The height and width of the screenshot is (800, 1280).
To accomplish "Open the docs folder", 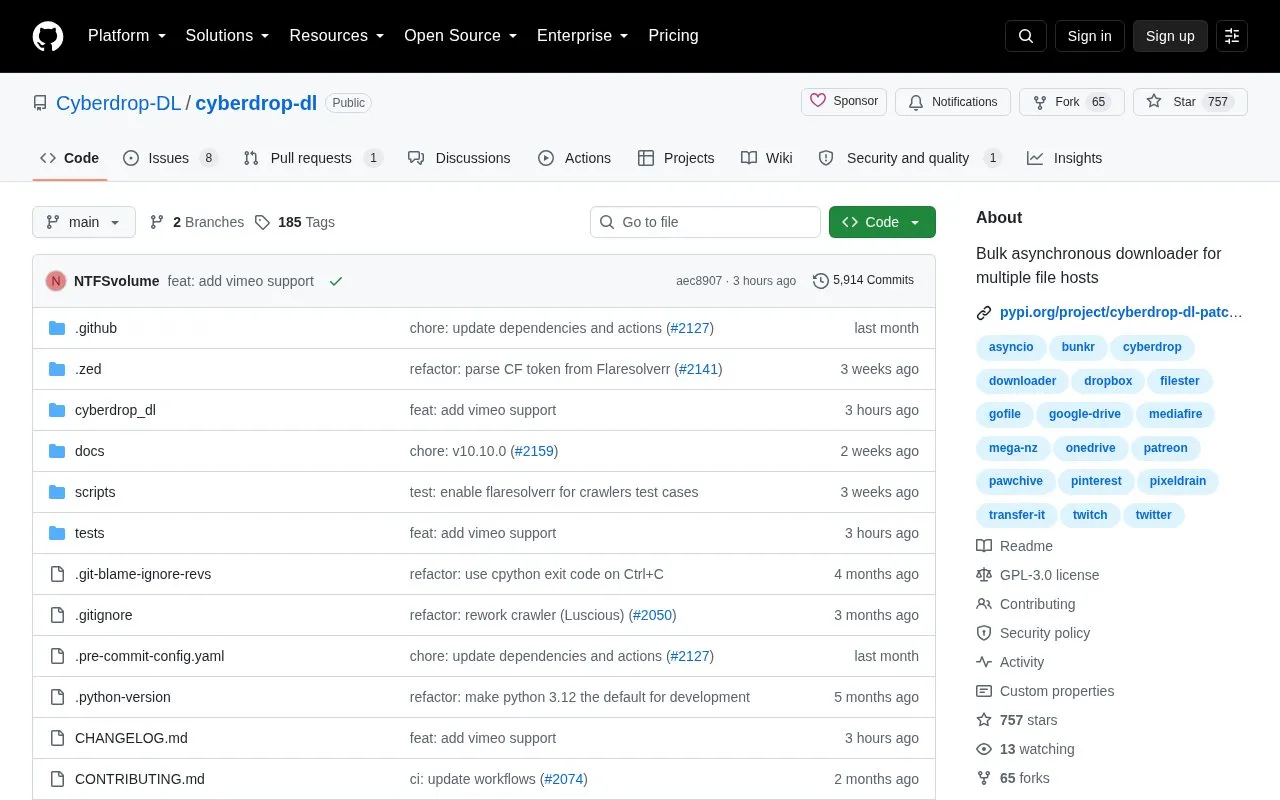I will point(89,451).
